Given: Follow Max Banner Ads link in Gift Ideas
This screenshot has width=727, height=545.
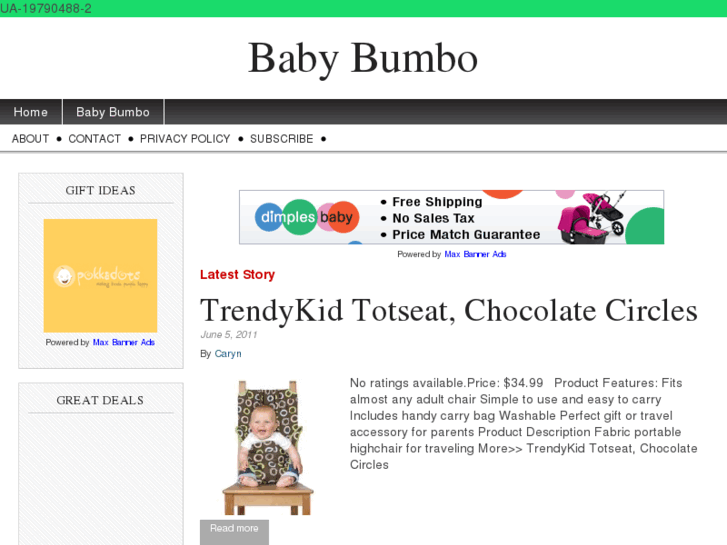Looking at the screenshot, I should (124, 342).
